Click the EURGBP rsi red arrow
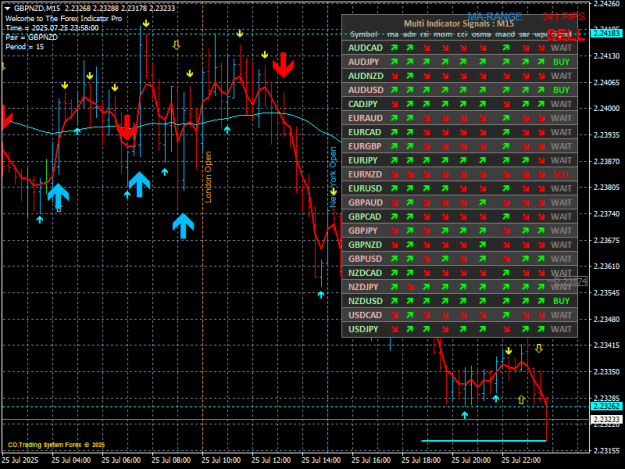The image size is (625, 469). pyautogui.click(x=426, y=146)
